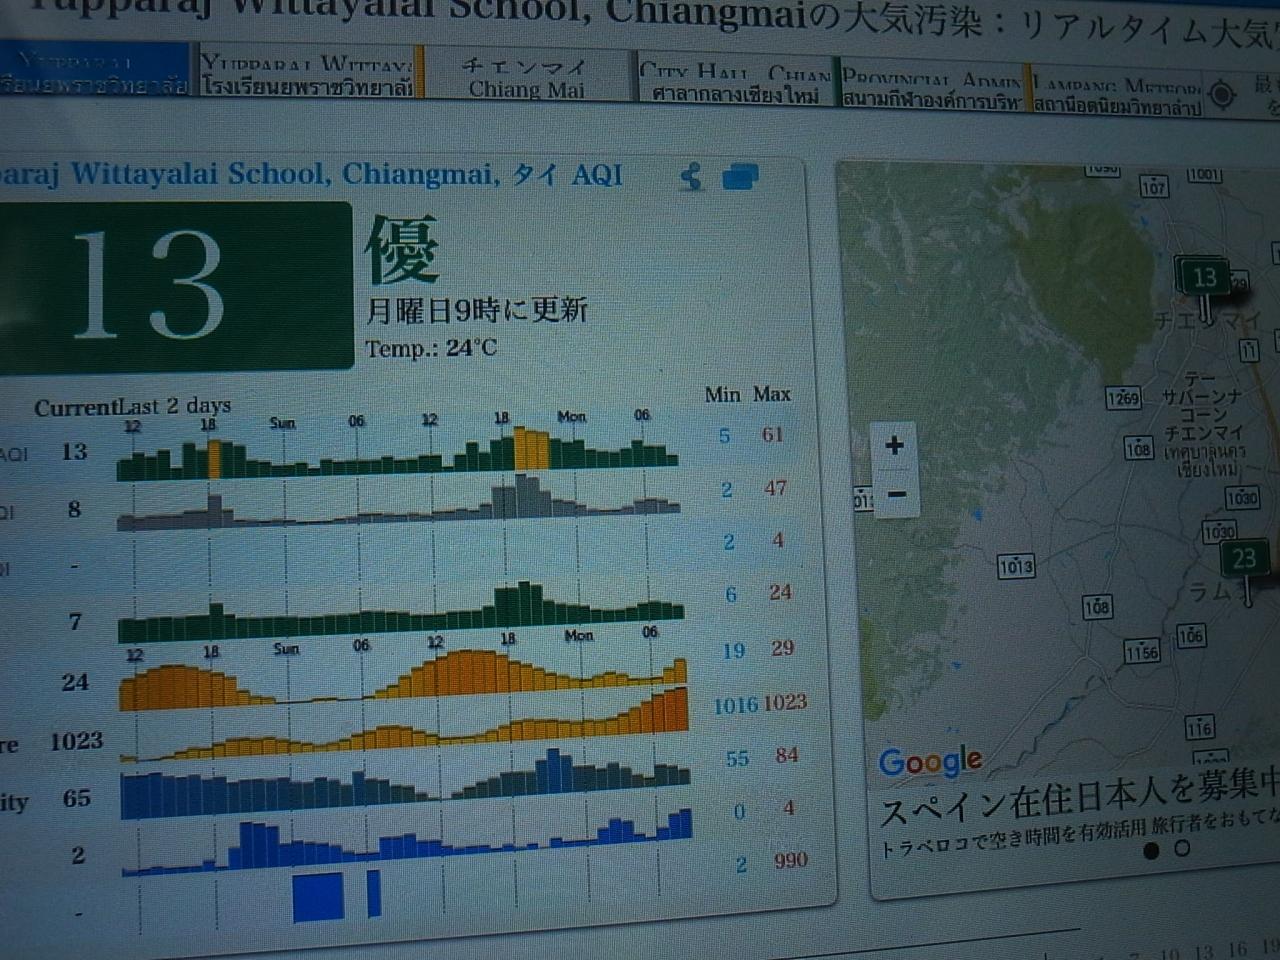
Task: Click the yellow bar in the AQI history chart
Action: tap(531, 449)
